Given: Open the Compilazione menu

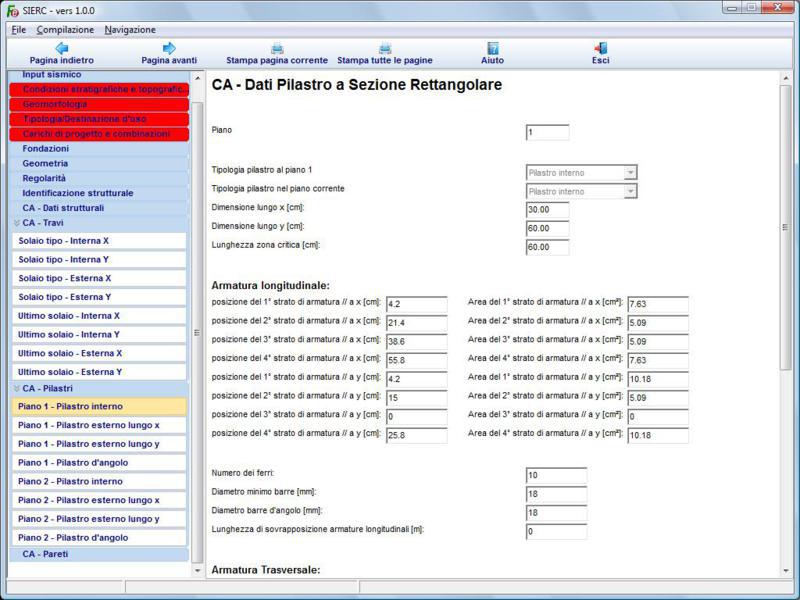Looking at the screenshot, I should [65, 30].
